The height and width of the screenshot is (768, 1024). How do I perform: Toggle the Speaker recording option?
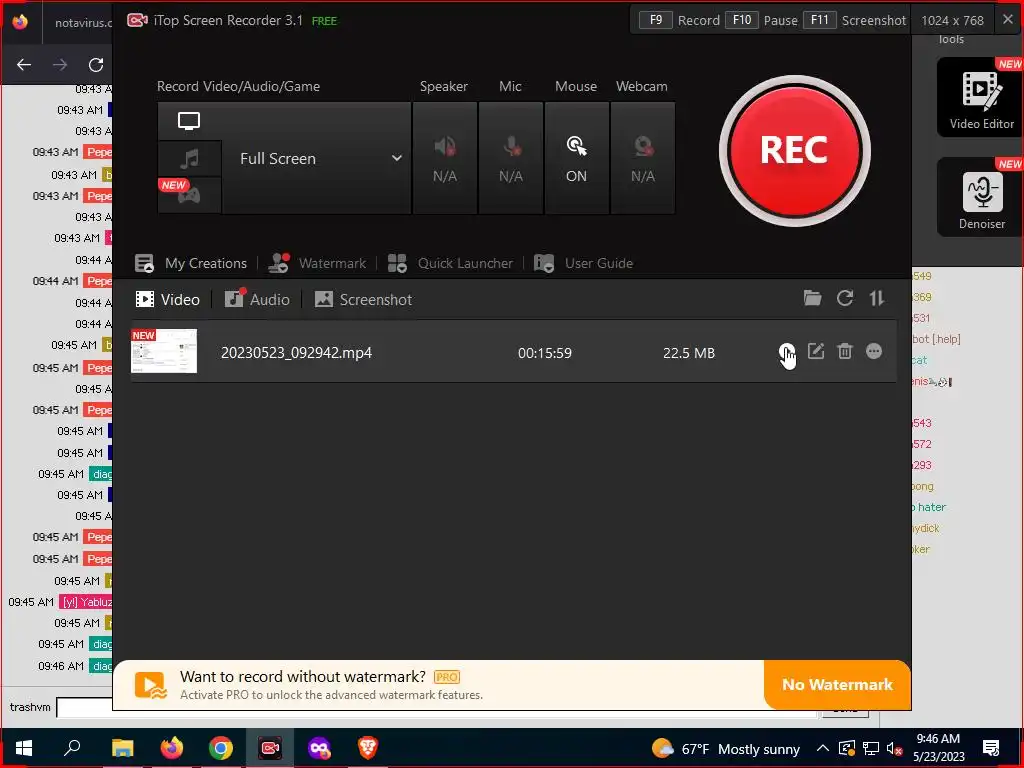point(445,158)
